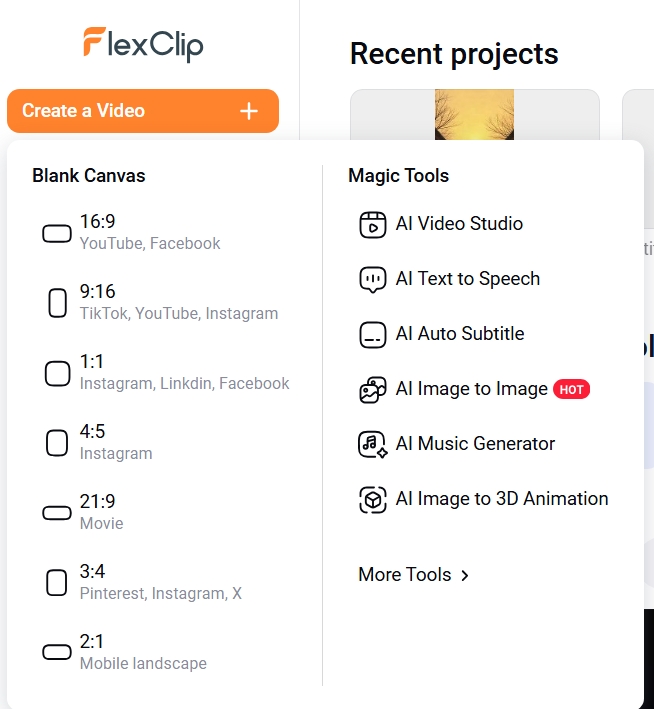
Task: Open the AI Image to Image tool
Action: (x=471, y=389)
